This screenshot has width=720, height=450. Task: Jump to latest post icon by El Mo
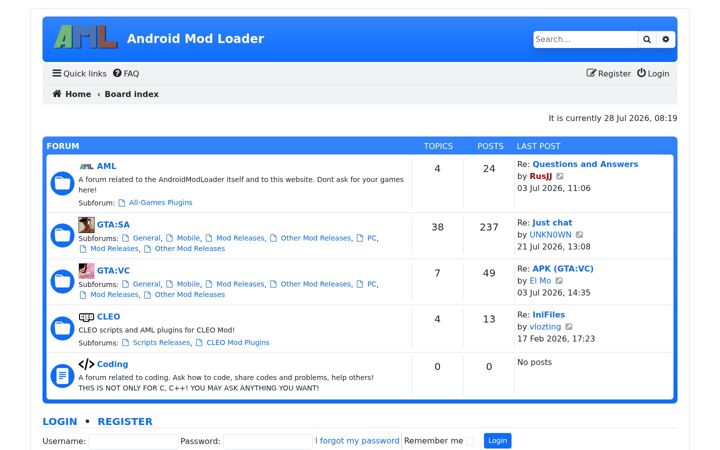559,281
